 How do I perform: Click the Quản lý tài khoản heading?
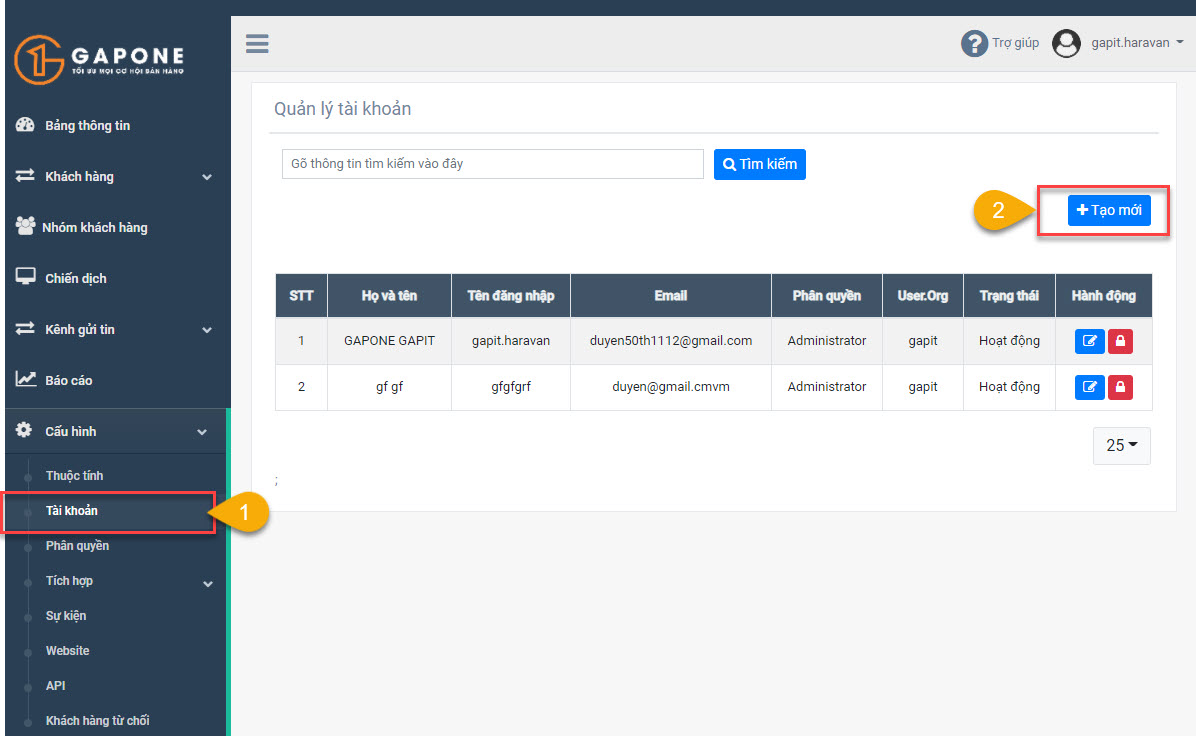coord(342,109)
